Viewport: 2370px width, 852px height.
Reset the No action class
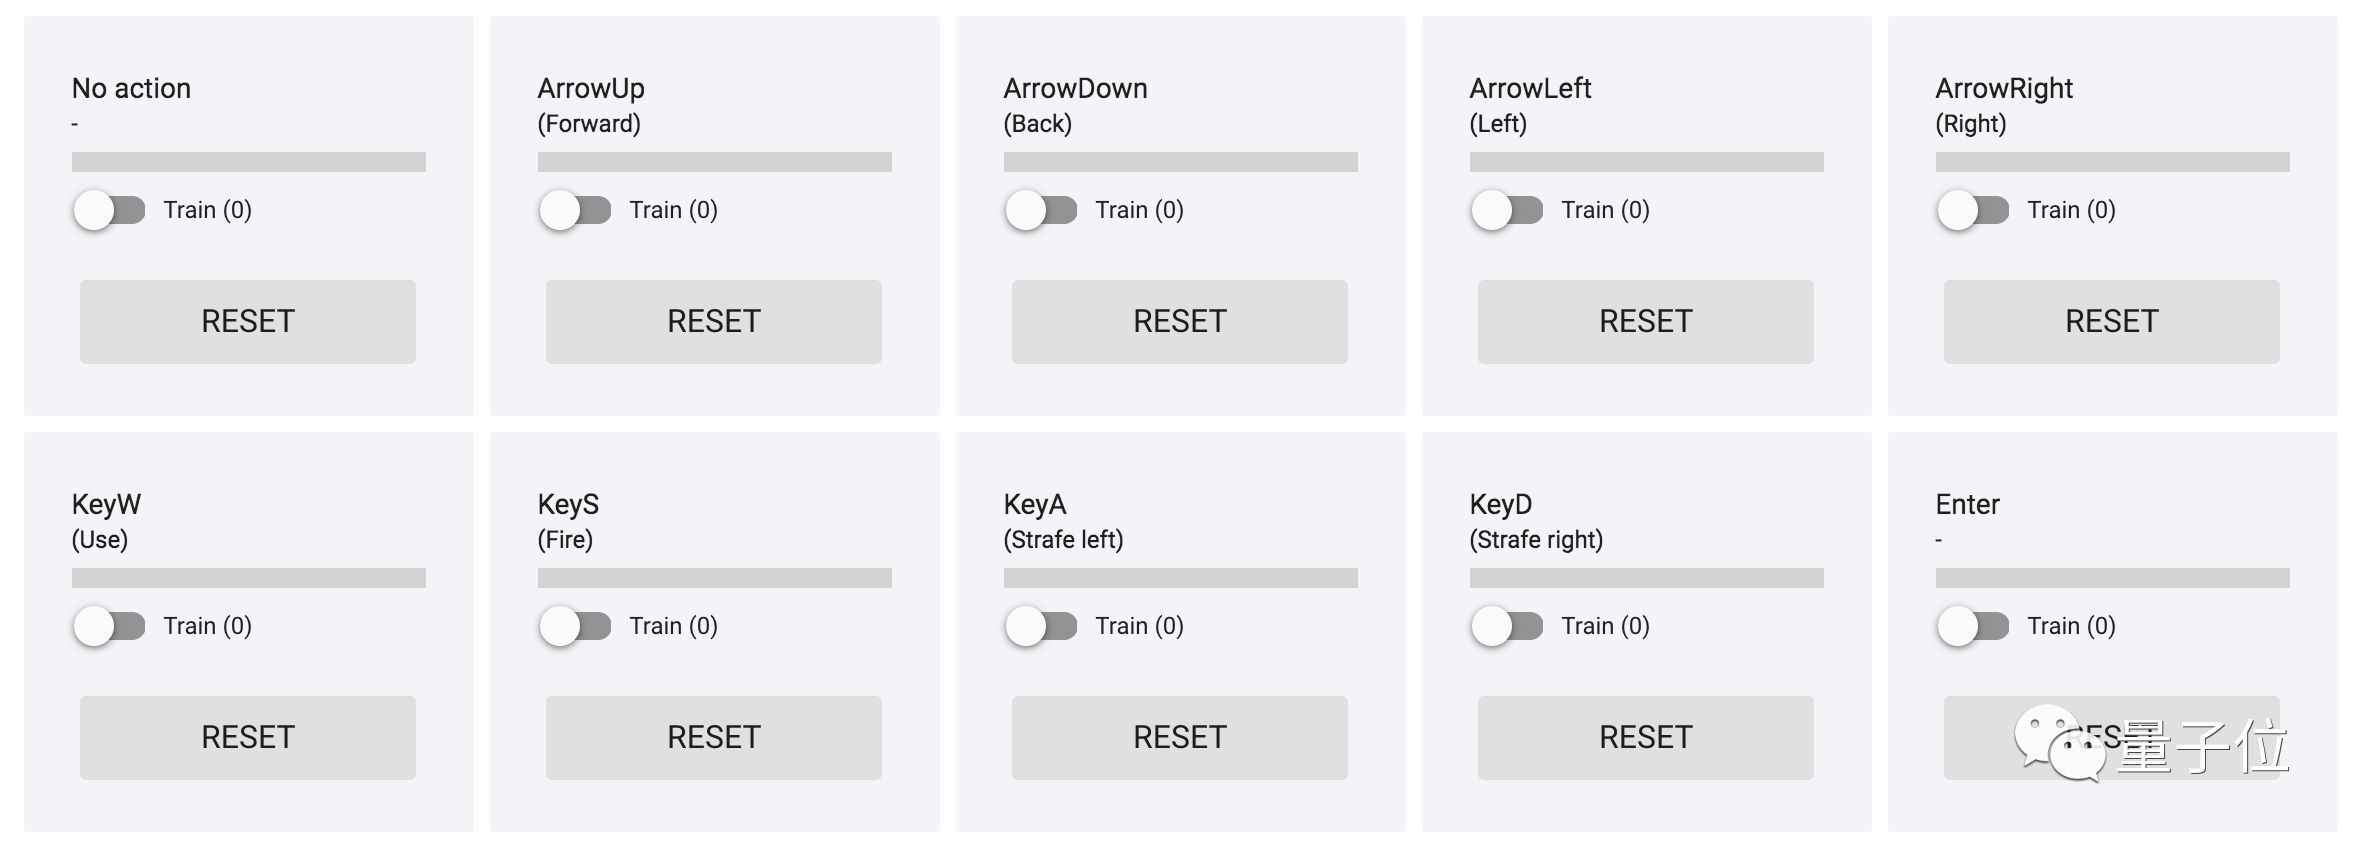tap(248, 322)
